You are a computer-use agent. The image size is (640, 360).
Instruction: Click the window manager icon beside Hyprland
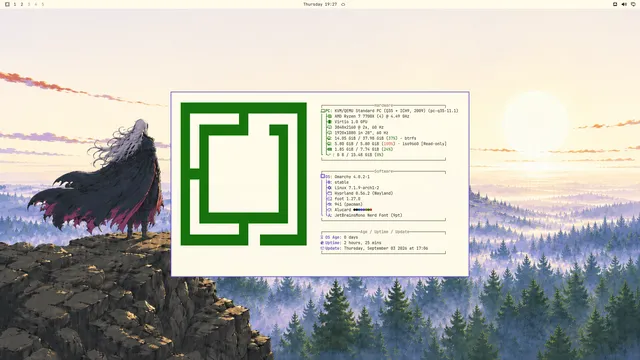tap(329, 193)
